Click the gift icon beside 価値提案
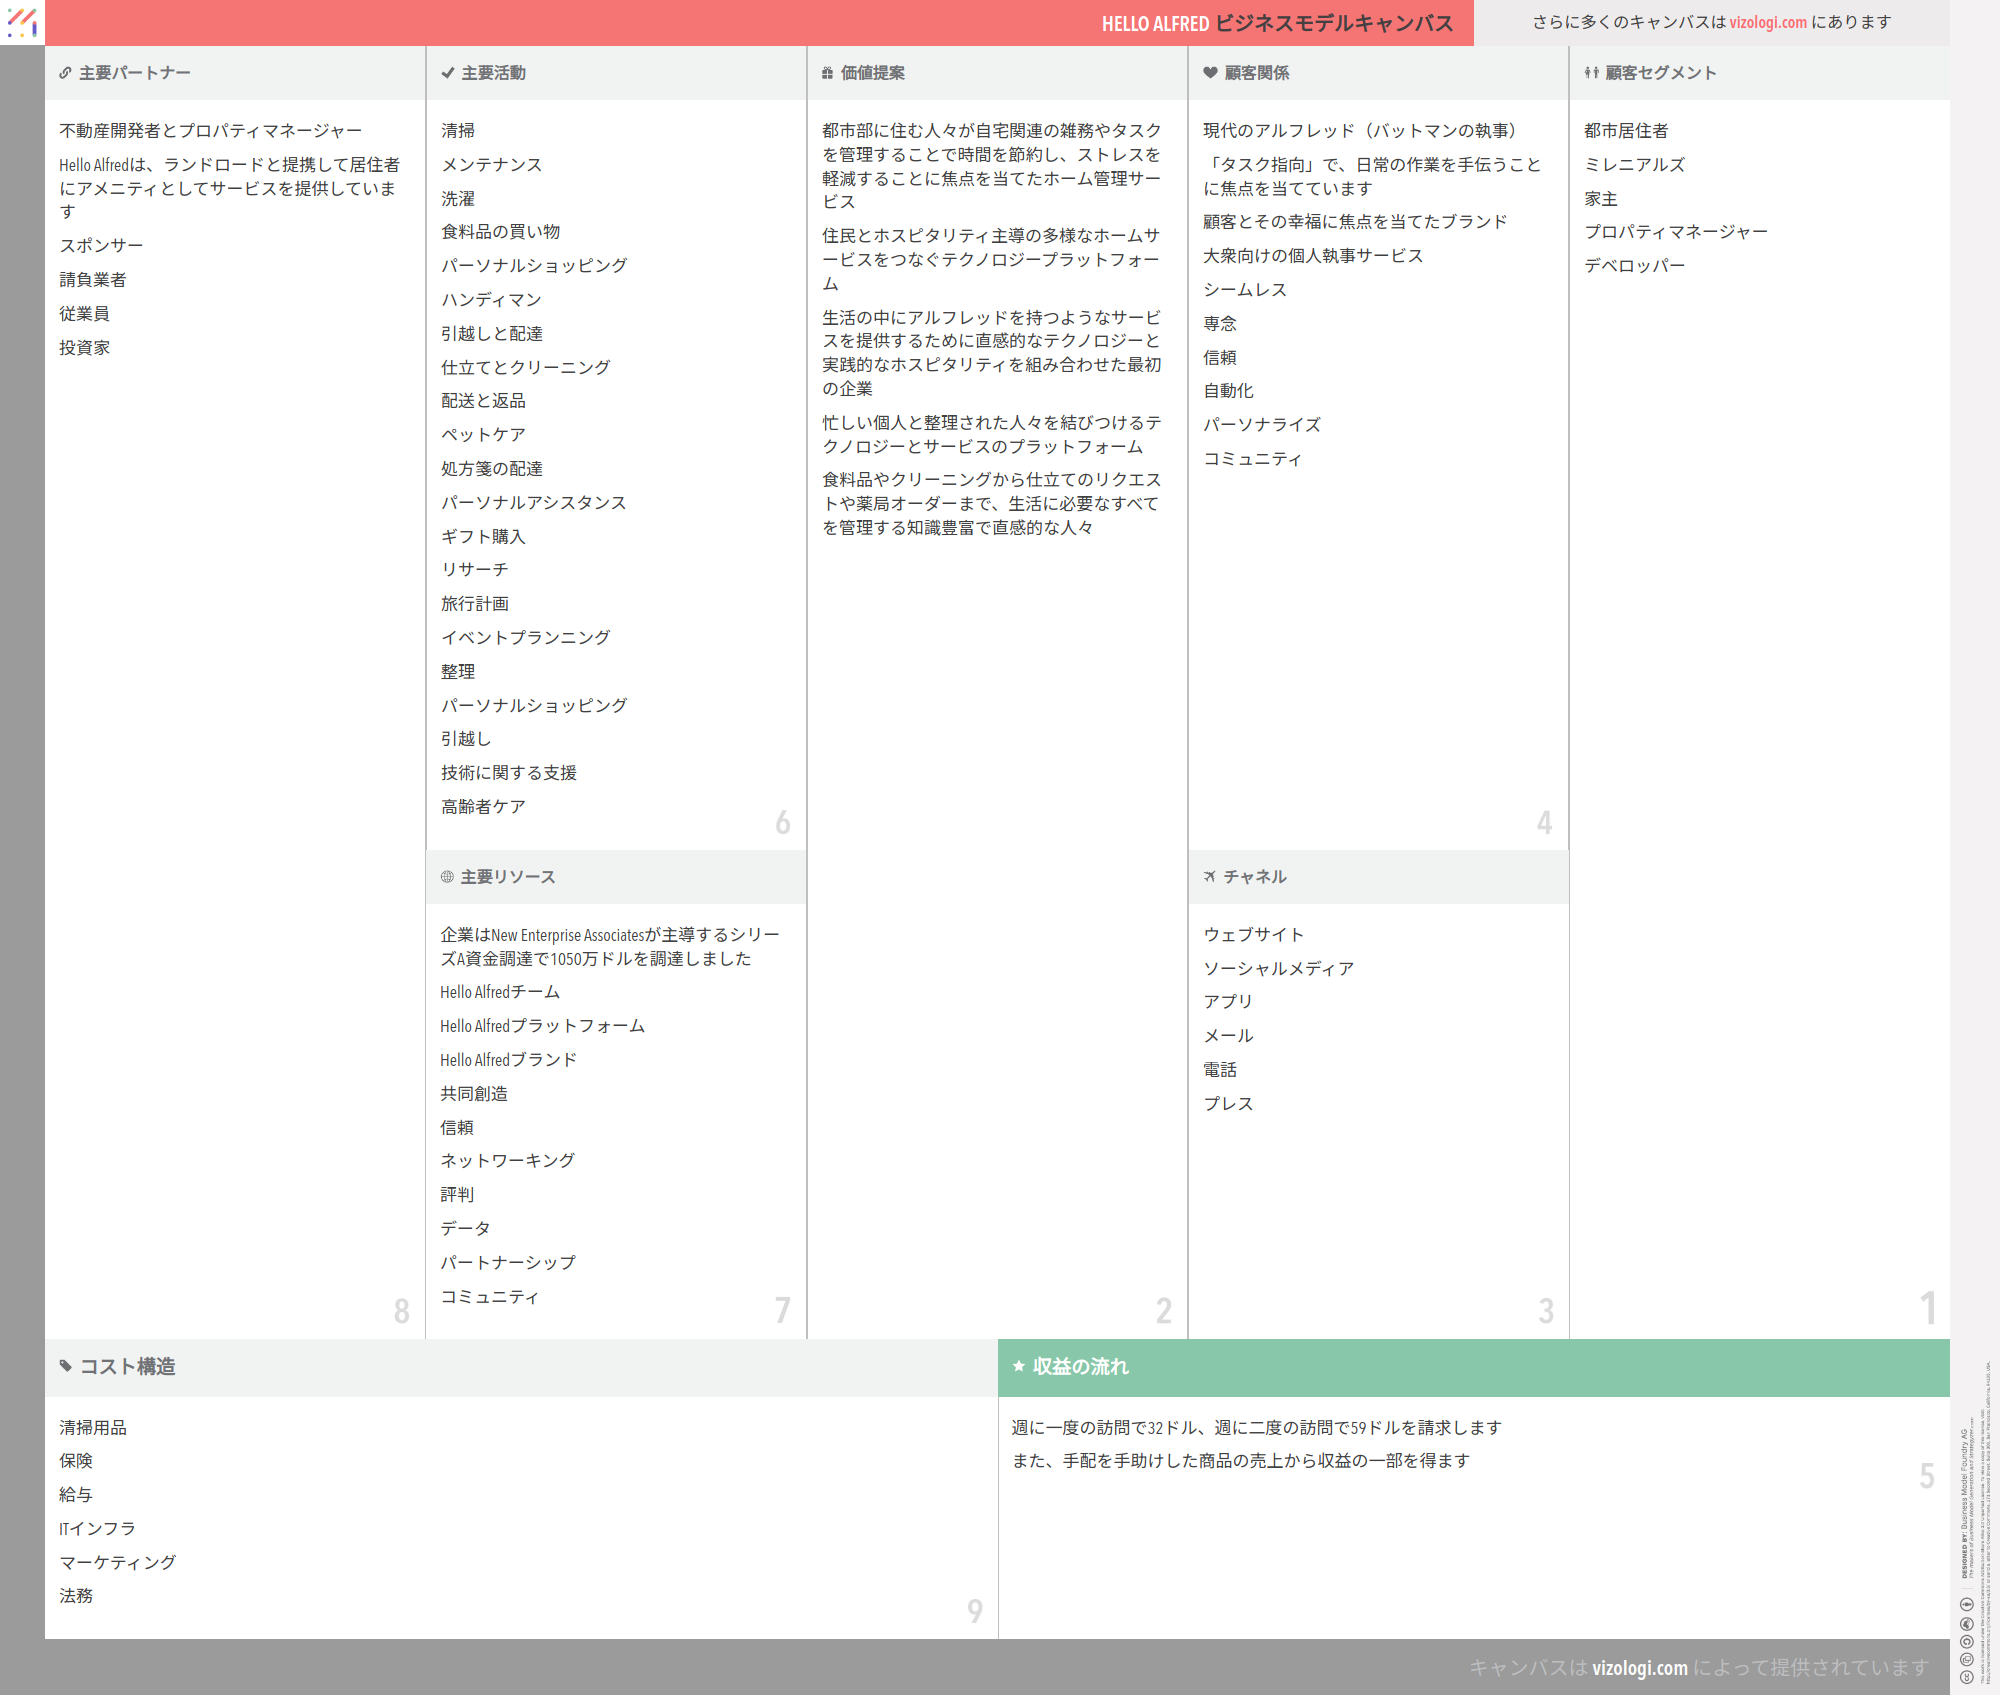This screenshot has width=2000, height=1695. pos(827,73)
